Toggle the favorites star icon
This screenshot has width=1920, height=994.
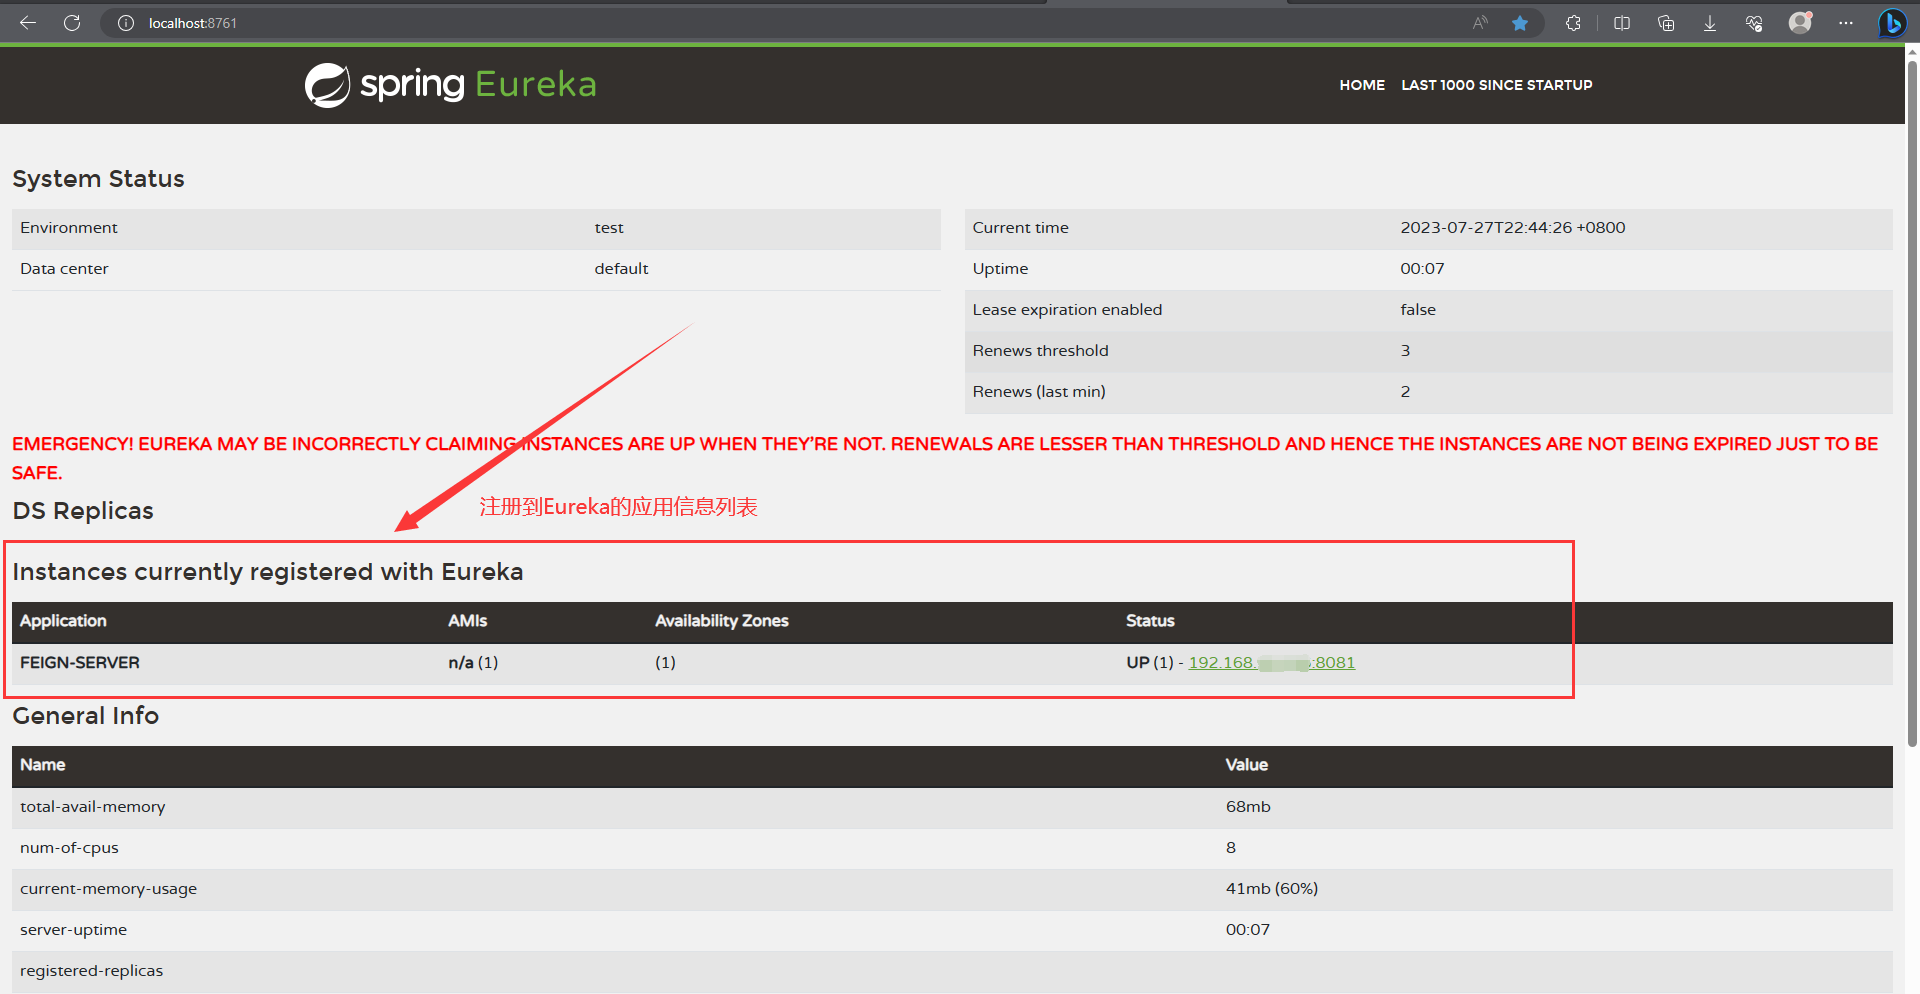[x=1520, y=23]
